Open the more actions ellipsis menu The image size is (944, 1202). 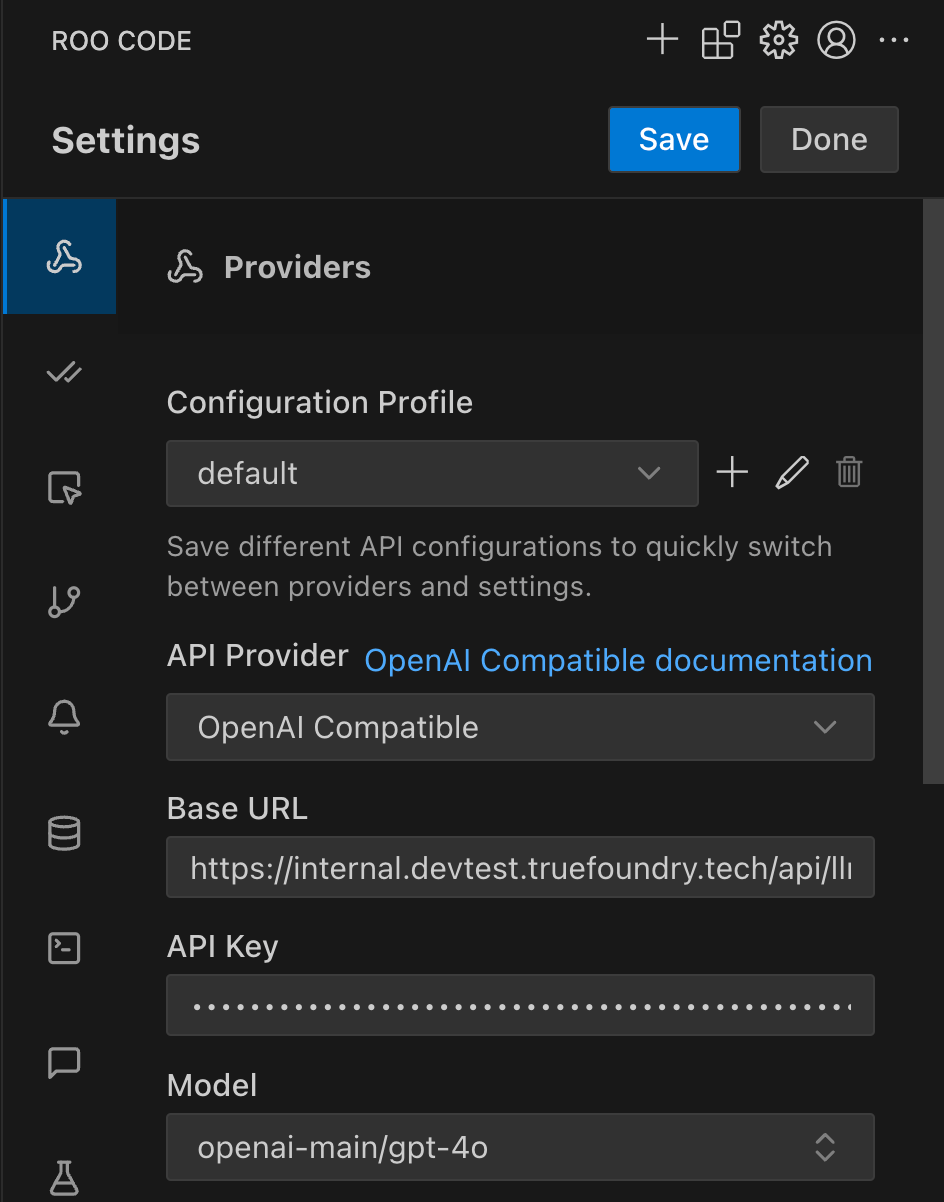click(x=893, y=41)
